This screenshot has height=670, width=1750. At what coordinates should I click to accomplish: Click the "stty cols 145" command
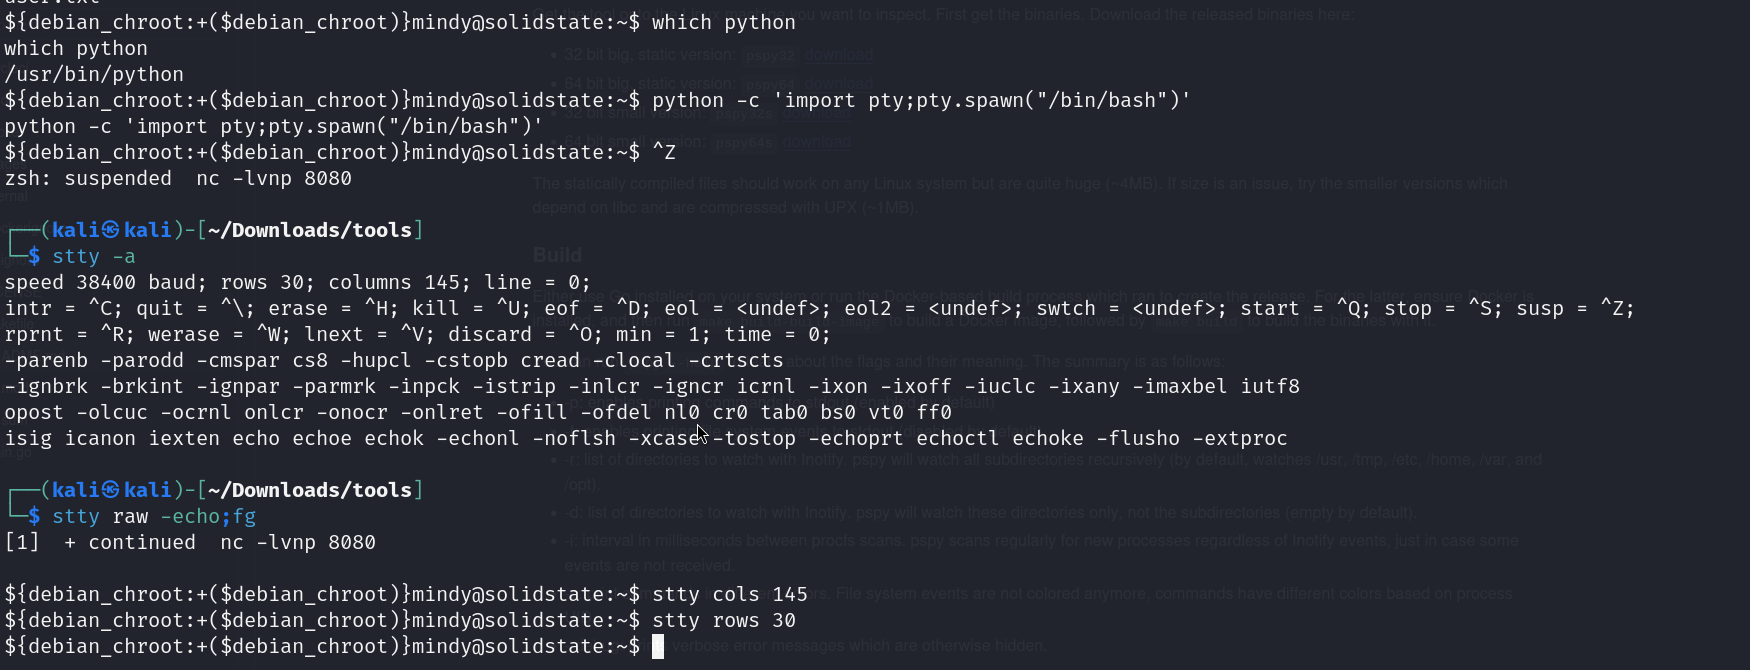pyautogui.click(x=730, y=595)
